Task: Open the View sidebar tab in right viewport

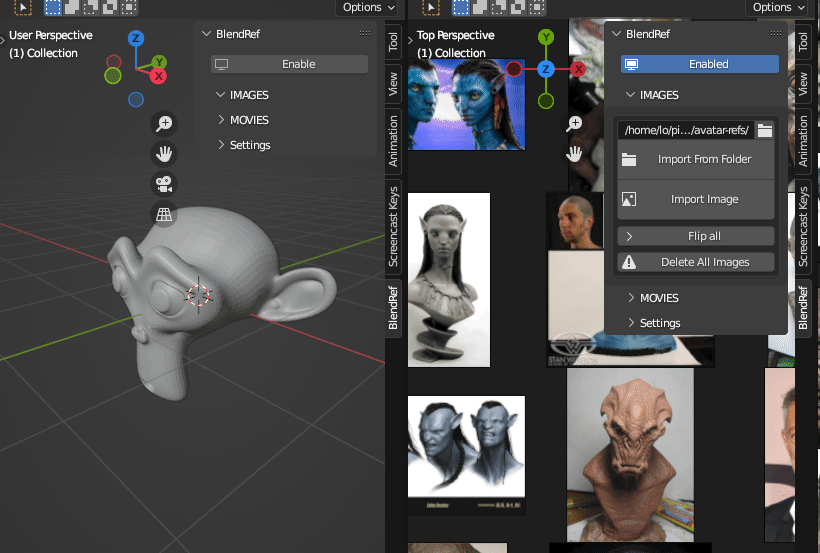Action: coord(803,84)
